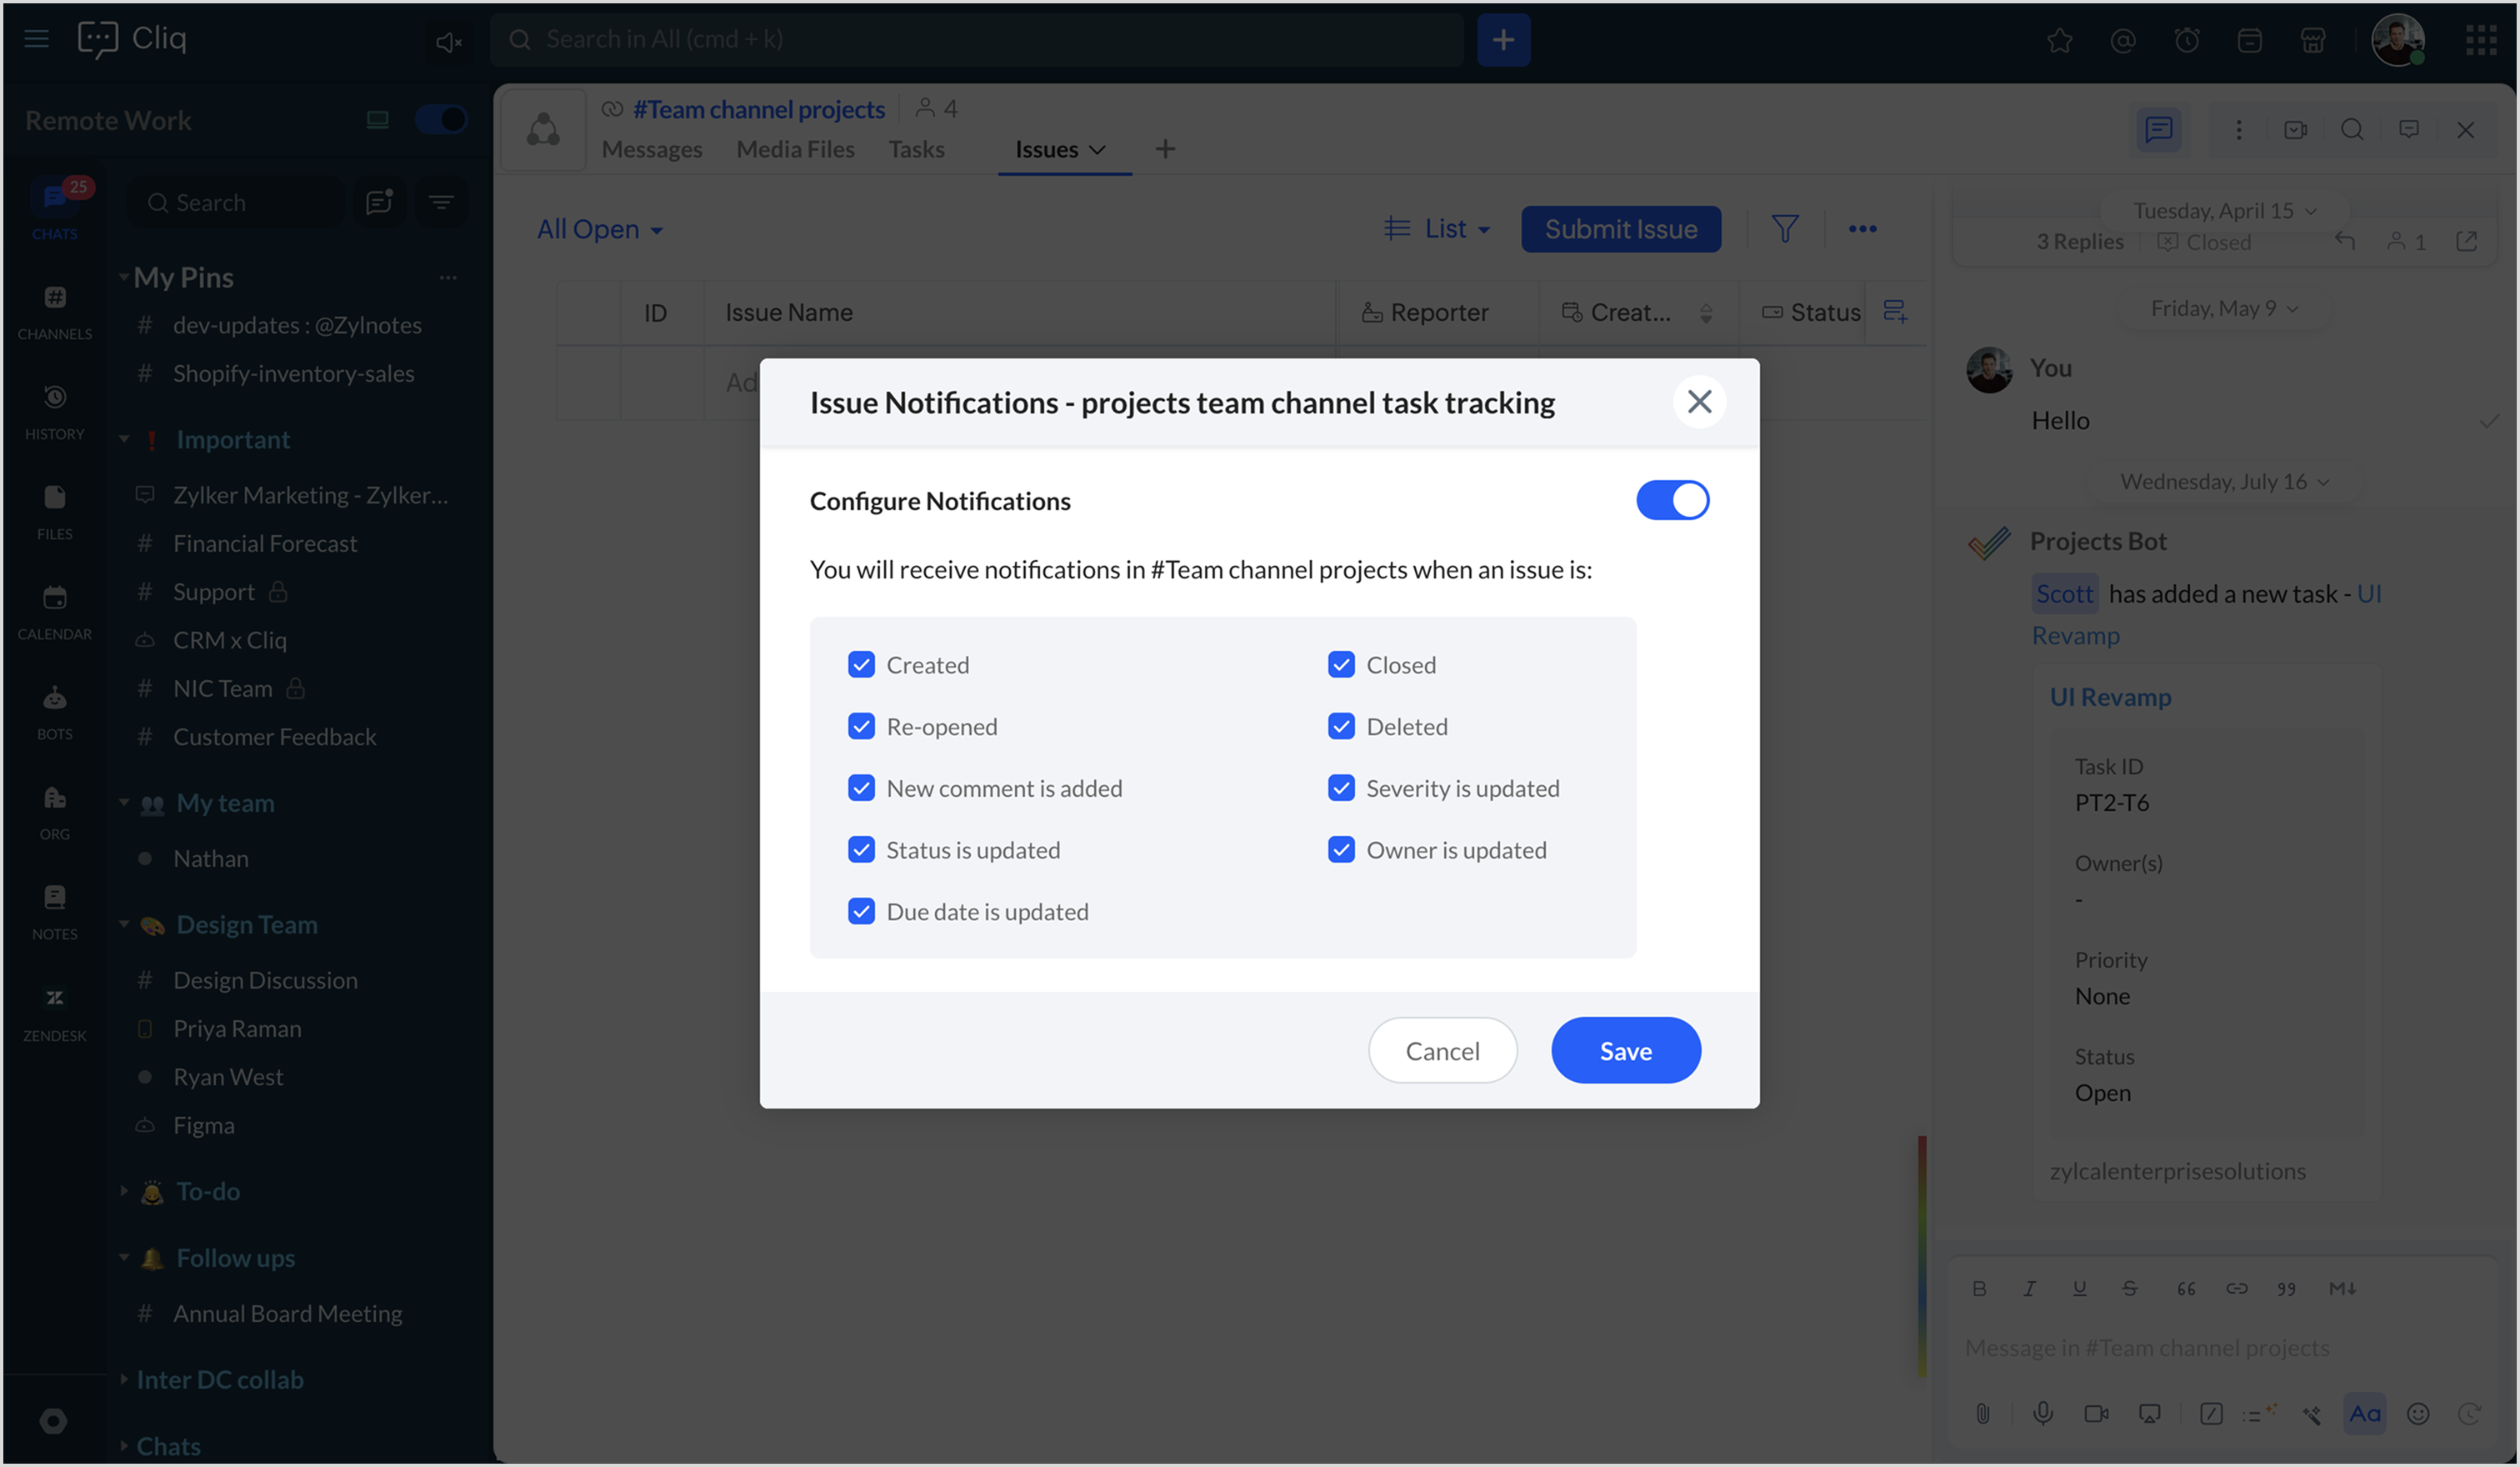Expand the To-do section
The height and width of the screenshot is (1467, 2520).
pyautogui.click(x=124, y=1191)
